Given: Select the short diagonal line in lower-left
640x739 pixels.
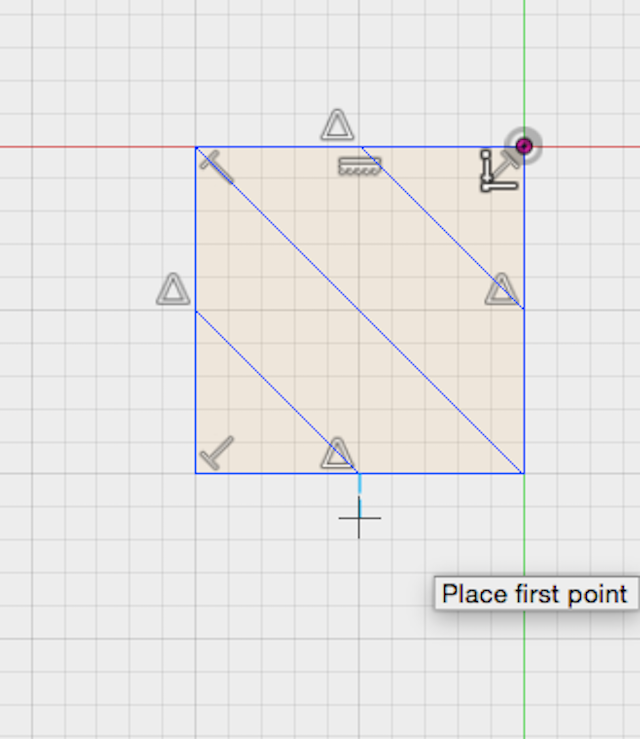Looking at the screenshot, I should (x=277, y=392).
